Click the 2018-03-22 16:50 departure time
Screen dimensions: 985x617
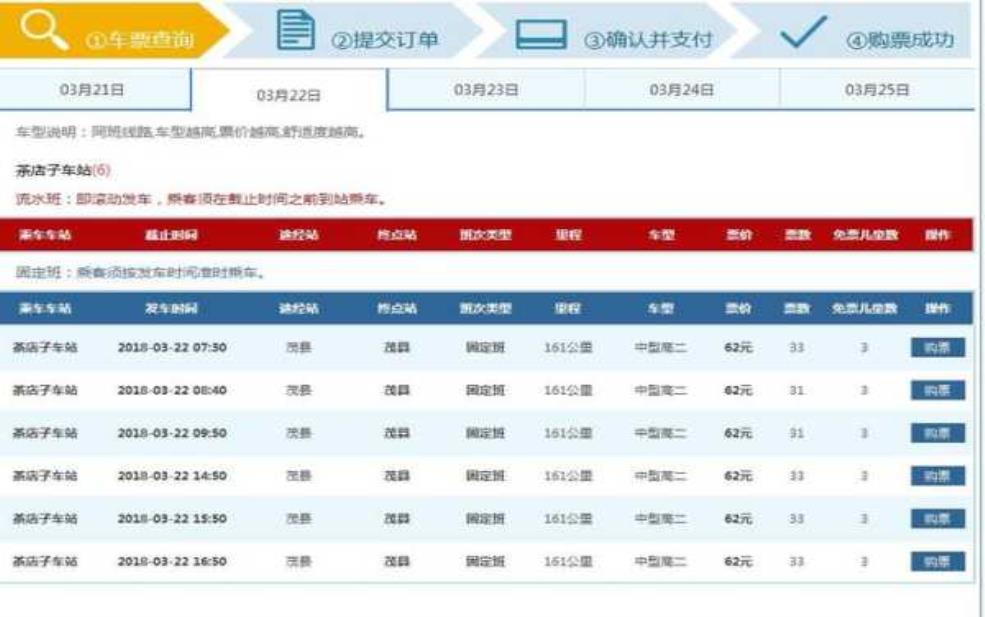(172, 561)
